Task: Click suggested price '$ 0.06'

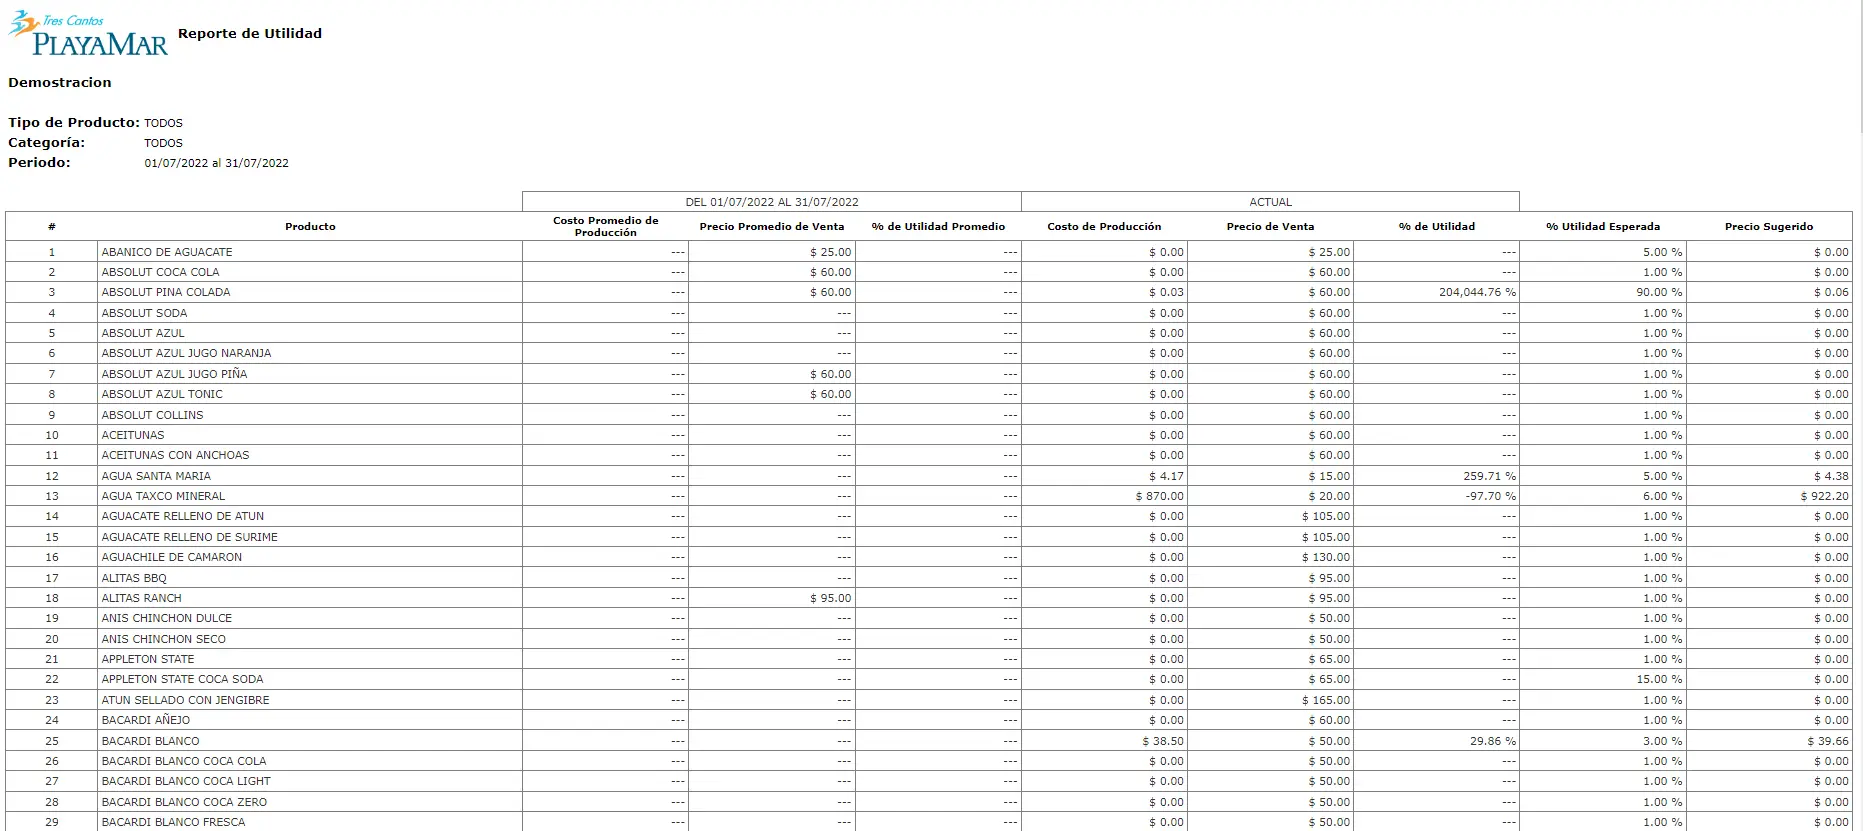Action: (1831, 292)
